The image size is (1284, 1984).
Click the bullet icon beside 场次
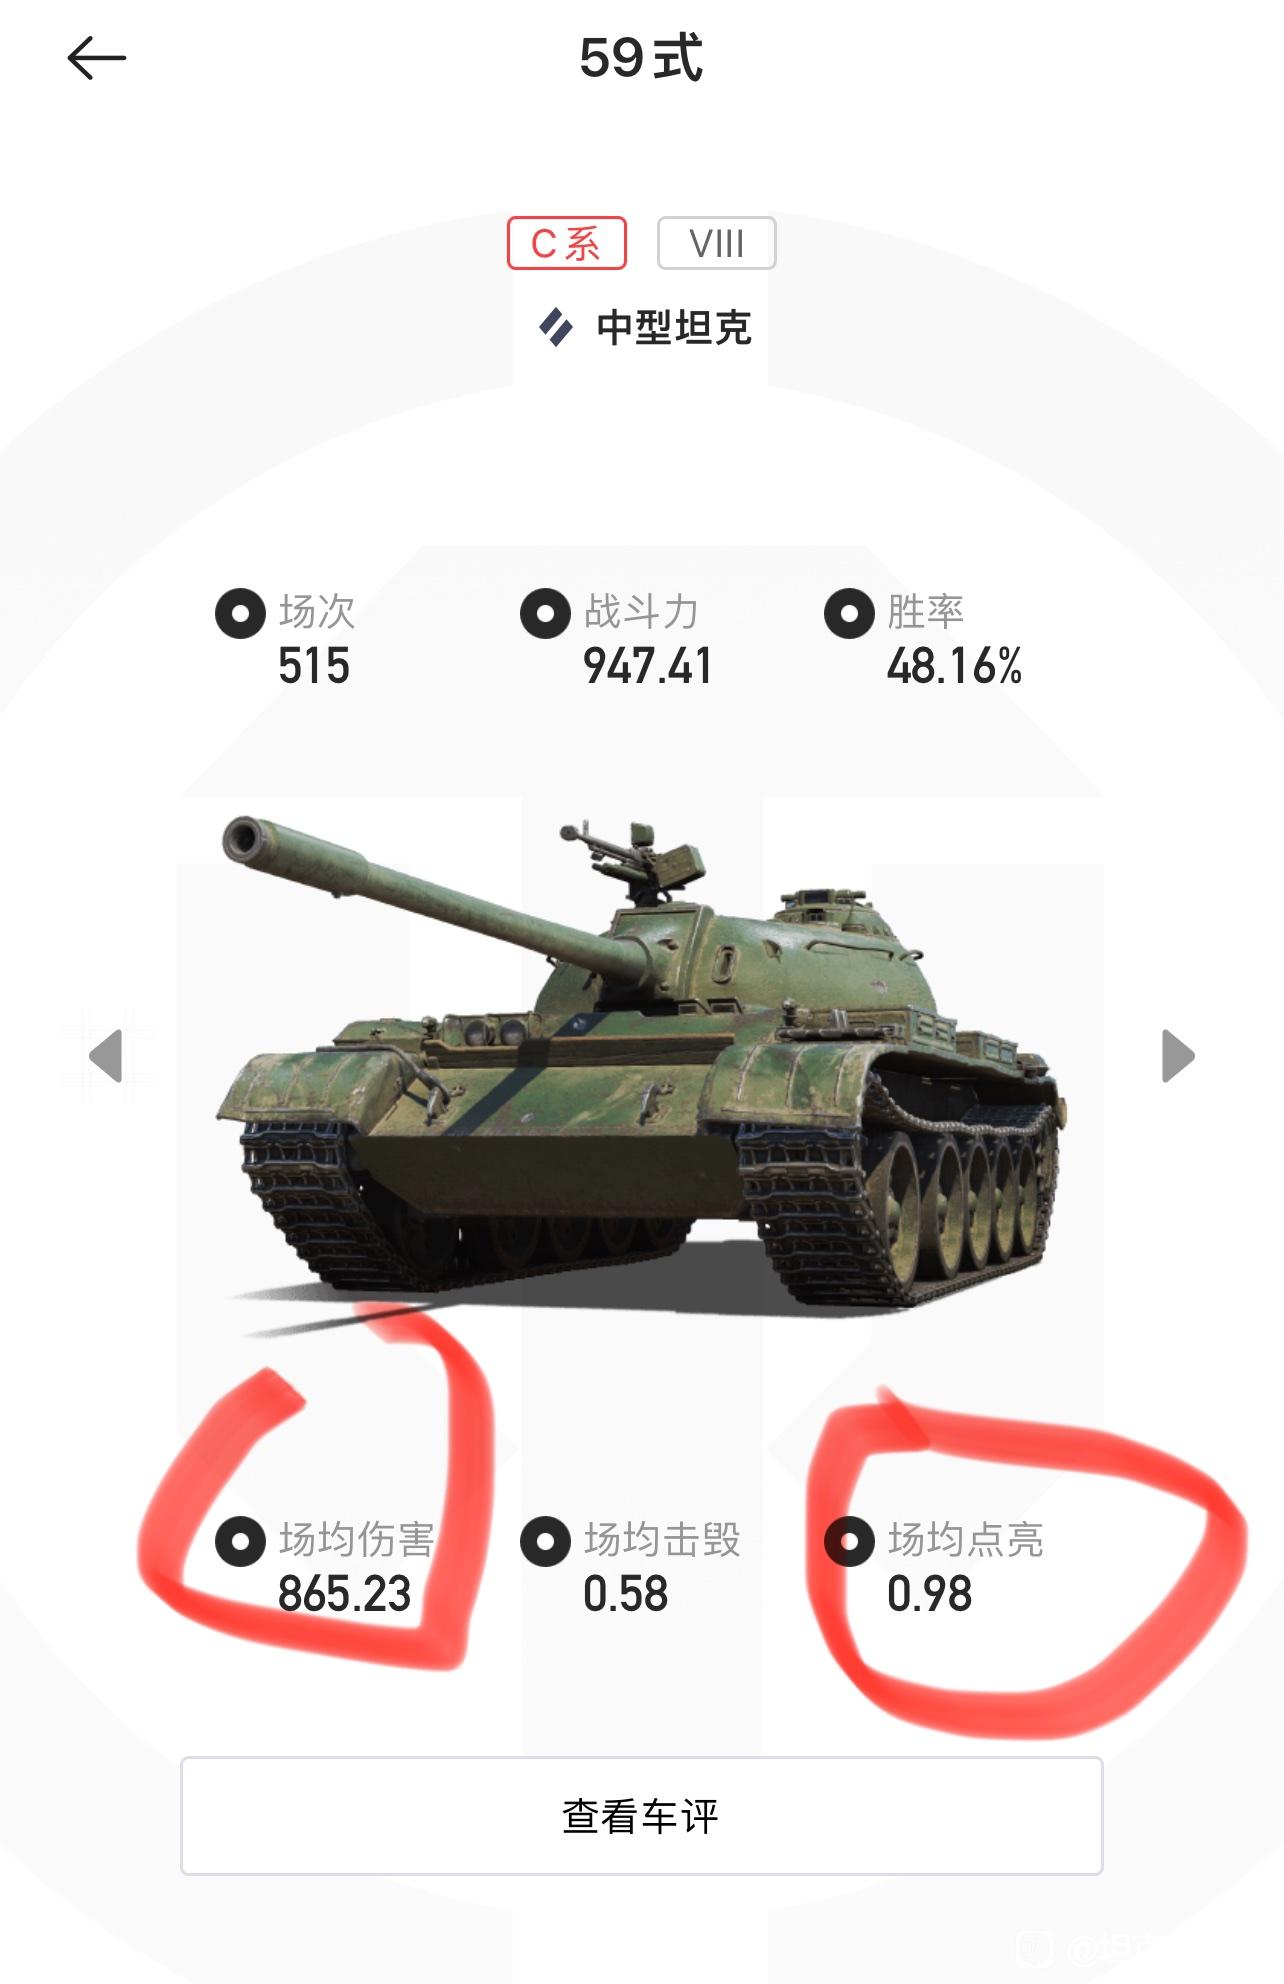(240, 613)
